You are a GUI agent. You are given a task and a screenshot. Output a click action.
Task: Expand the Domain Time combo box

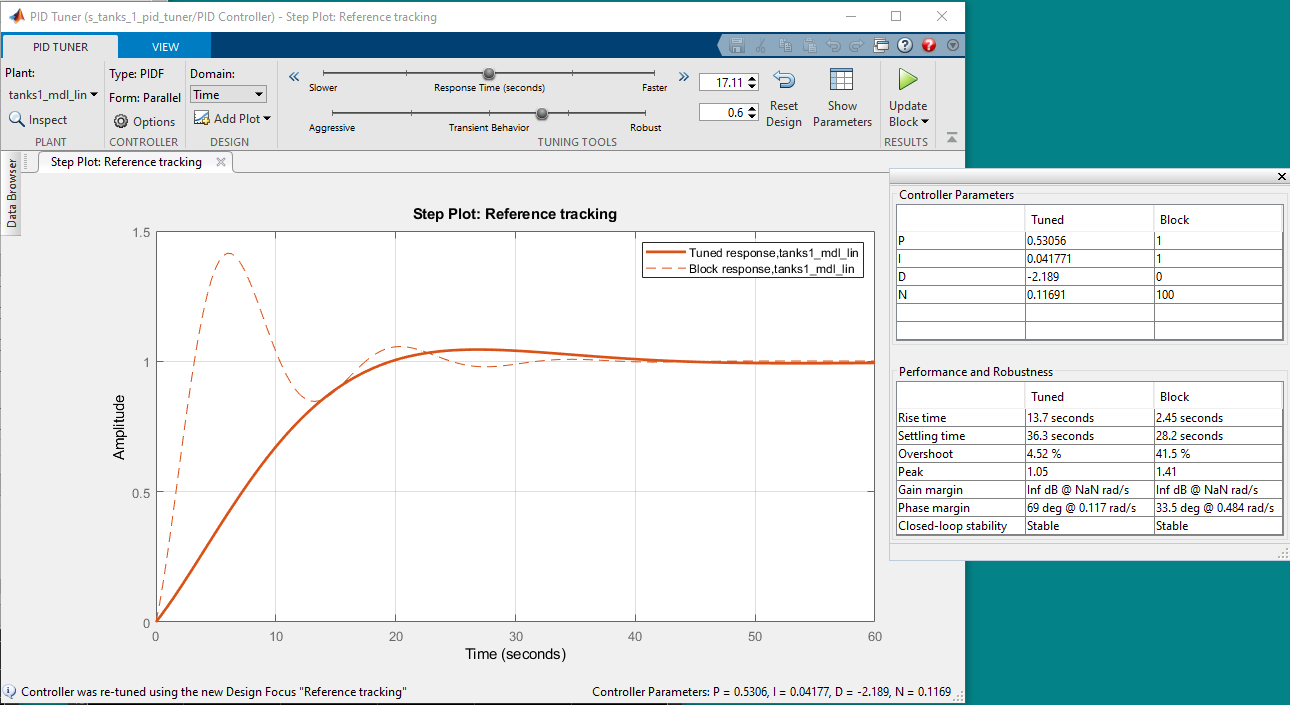tap(228, 95)
